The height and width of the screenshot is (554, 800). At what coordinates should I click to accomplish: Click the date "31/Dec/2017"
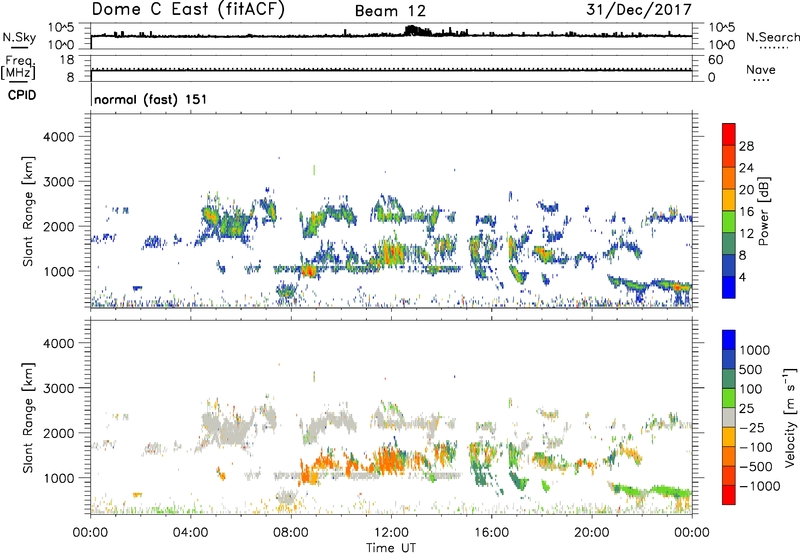[639, 9]
